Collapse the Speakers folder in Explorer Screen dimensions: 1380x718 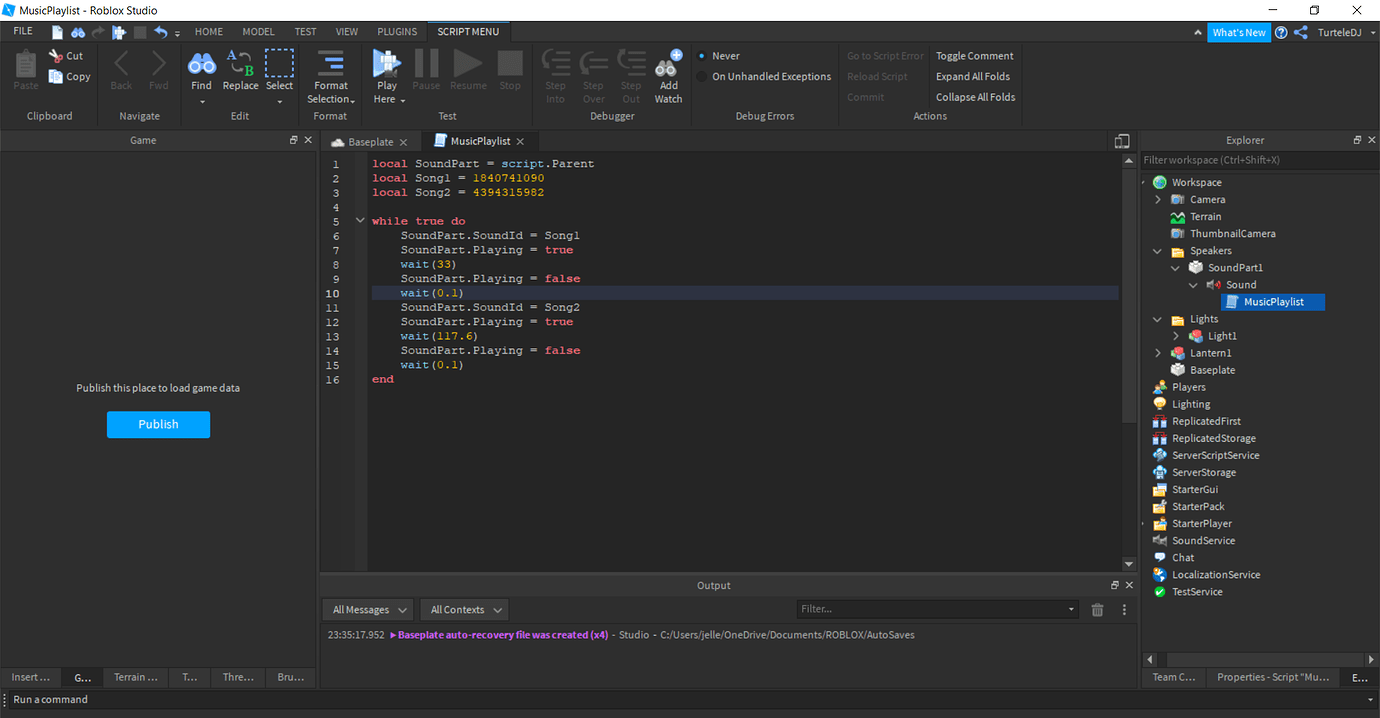tap(1157, 250)
